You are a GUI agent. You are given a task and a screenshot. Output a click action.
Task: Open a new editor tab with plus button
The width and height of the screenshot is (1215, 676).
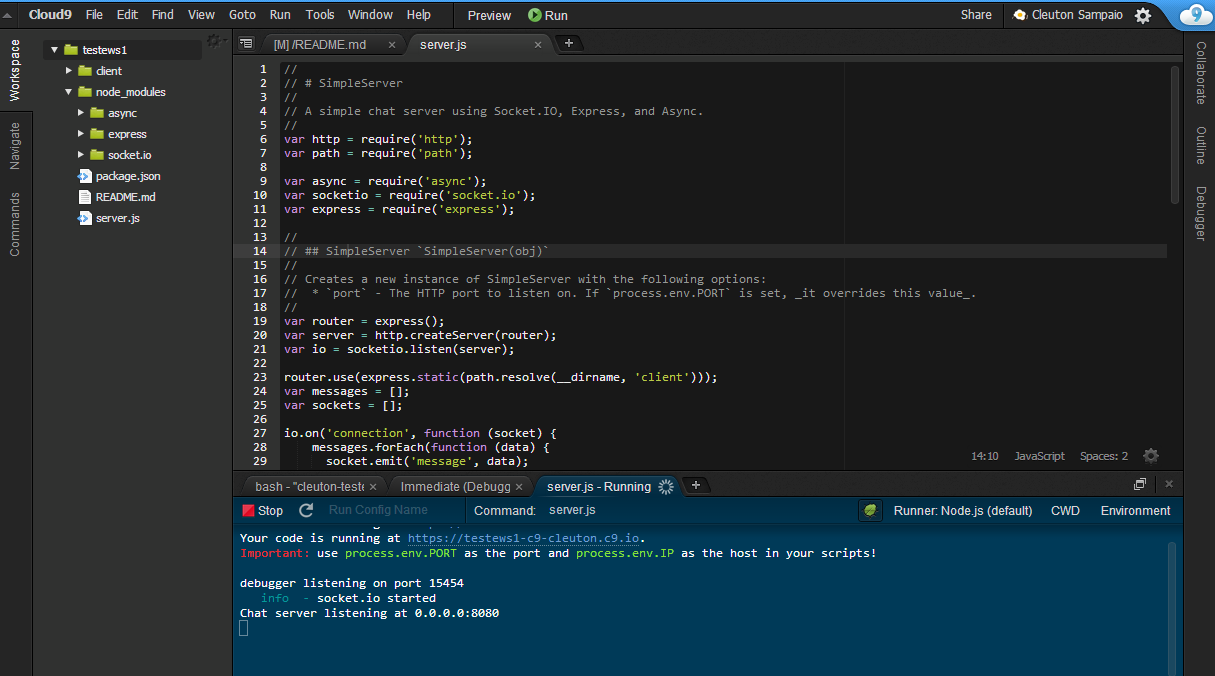click(x=569, y=43)
